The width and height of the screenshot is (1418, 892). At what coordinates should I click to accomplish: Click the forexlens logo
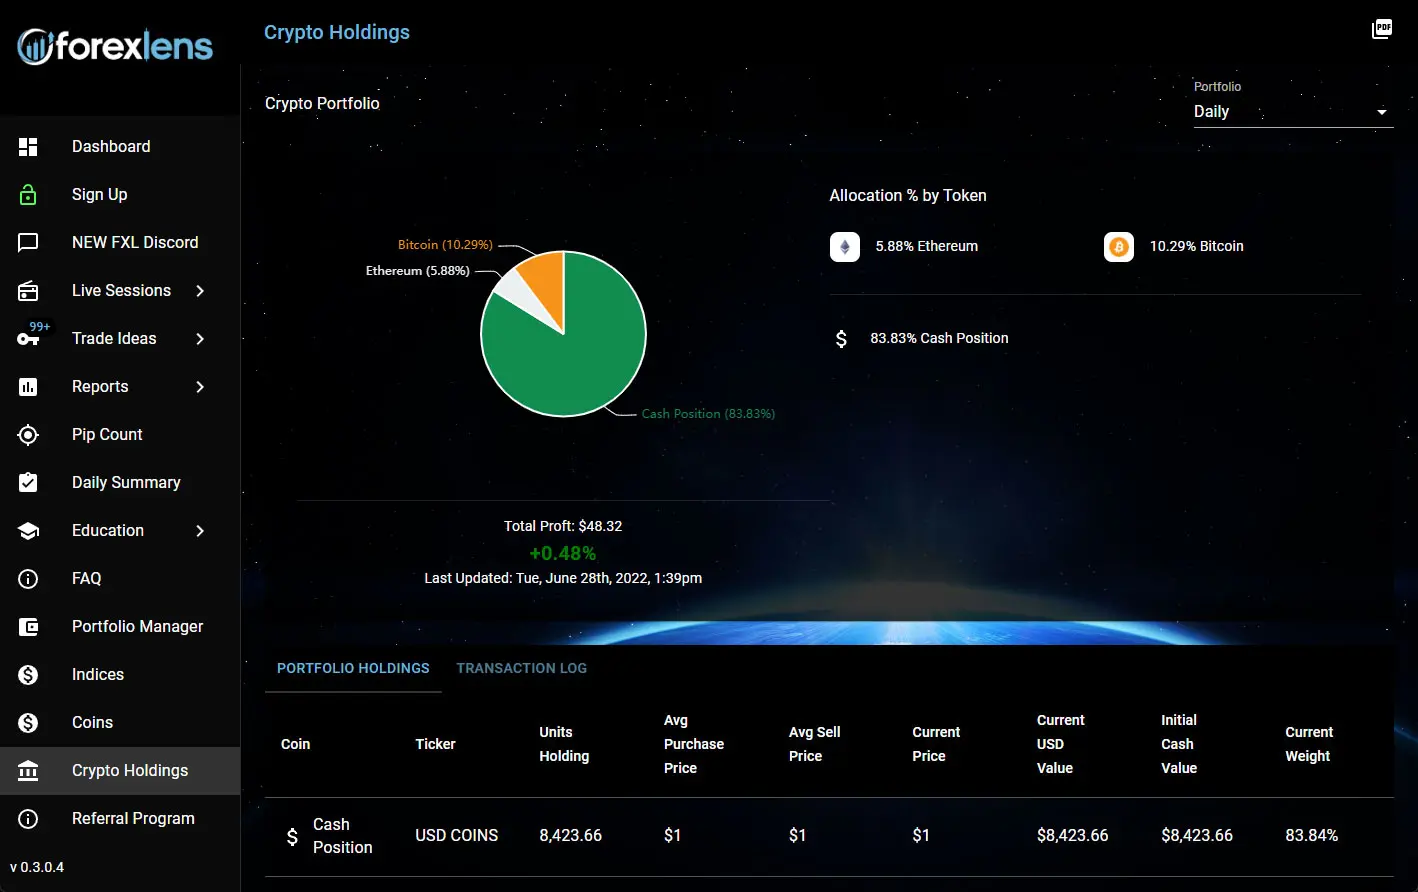click(115, 46)
